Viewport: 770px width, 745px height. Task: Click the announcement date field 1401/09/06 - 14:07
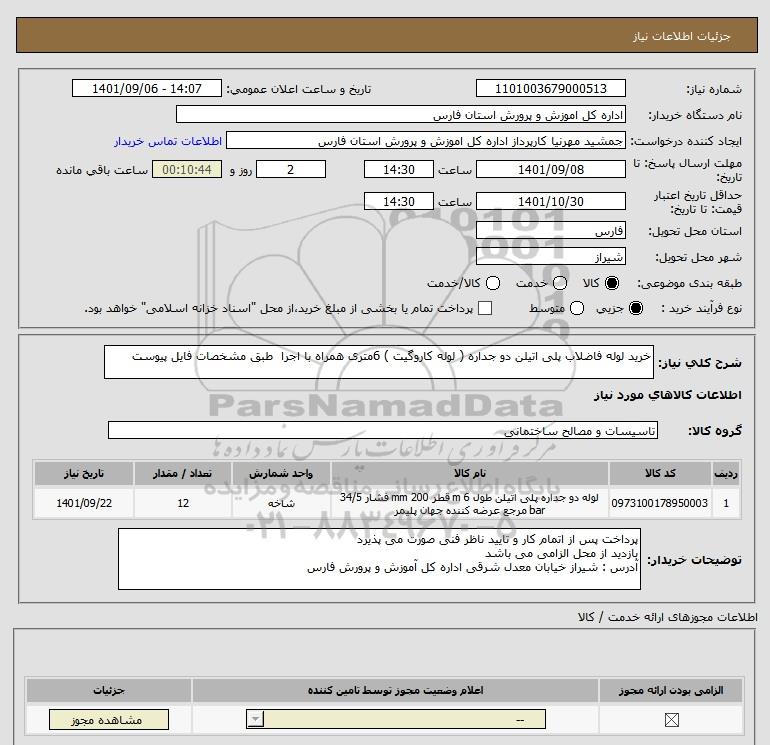tap(146, 88)
